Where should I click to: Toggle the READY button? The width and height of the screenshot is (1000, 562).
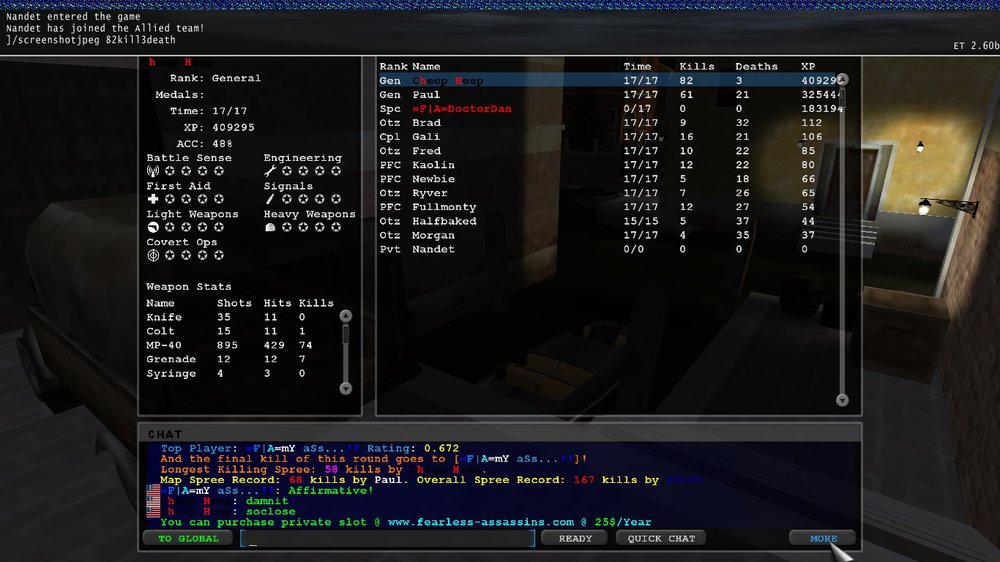pos(575,538)
